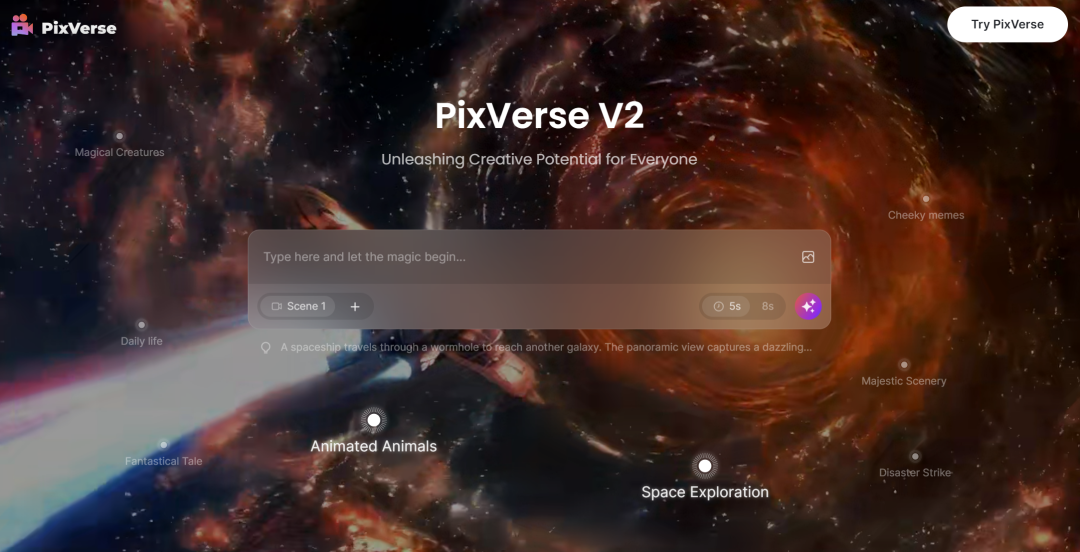This screenshot has width=1080, height=552.
Task: Use the spaceship wormhole example prompt
Action: 546,347
